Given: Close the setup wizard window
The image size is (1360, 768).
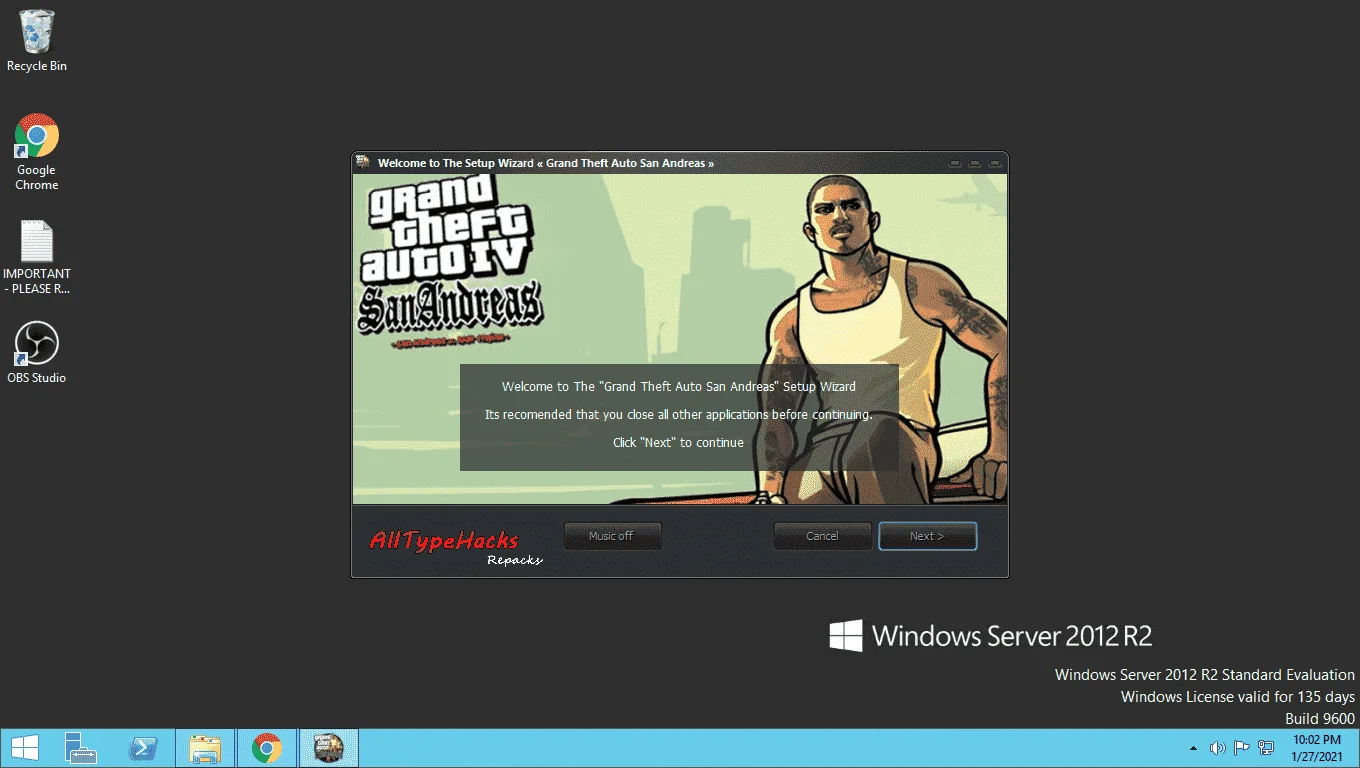Looking at the screenshot, I should 995,163.
